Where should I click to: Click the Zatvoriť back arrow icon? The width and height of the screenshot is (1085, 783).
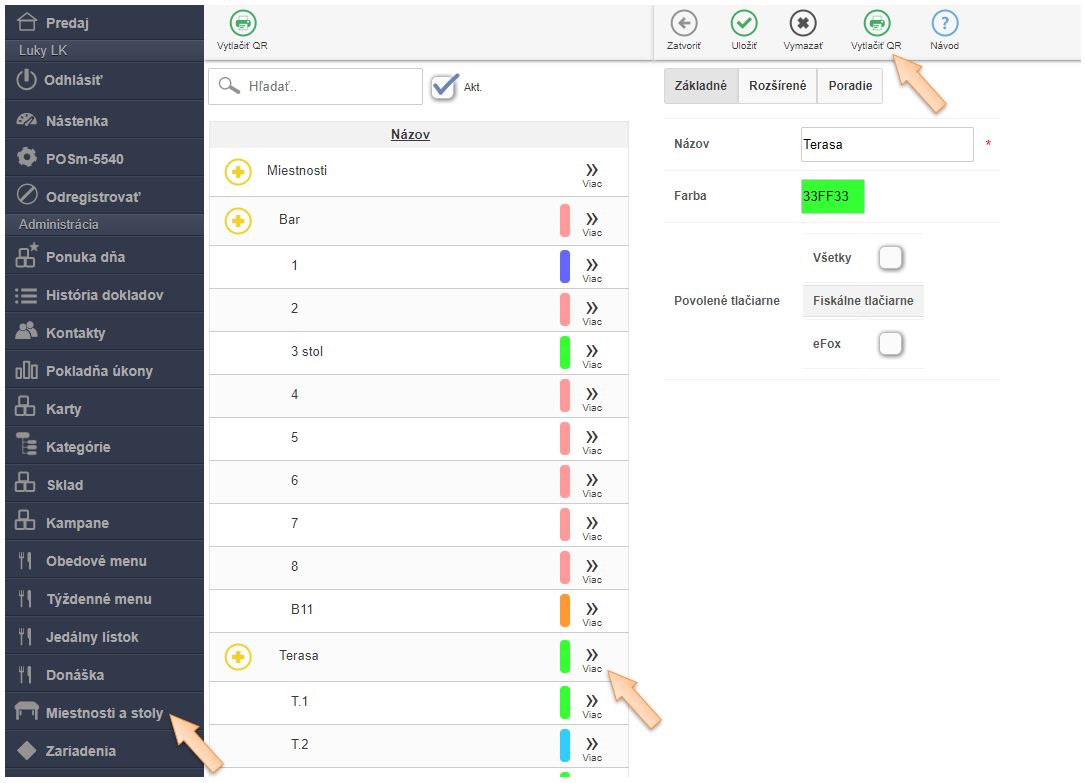(x=684, y=24)
